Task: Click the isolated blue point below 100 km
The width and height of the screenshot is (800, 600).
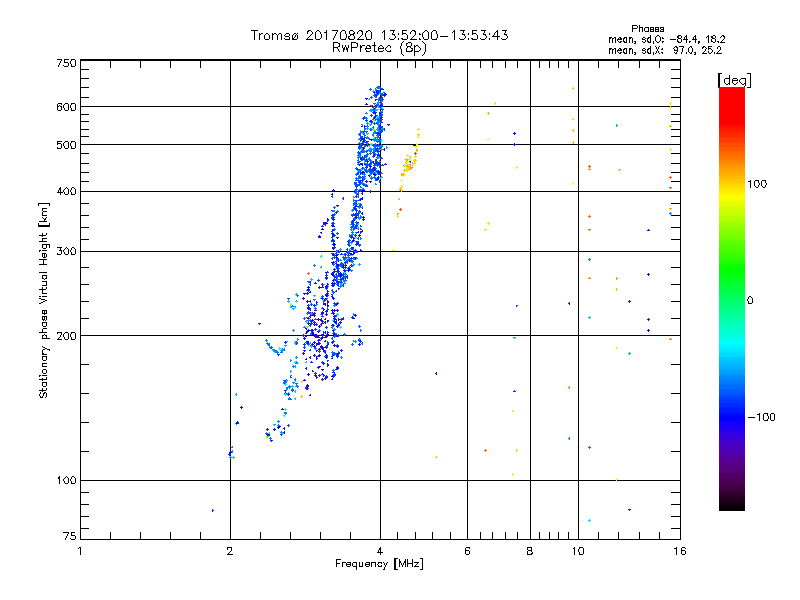Action: tap(213, 510)
